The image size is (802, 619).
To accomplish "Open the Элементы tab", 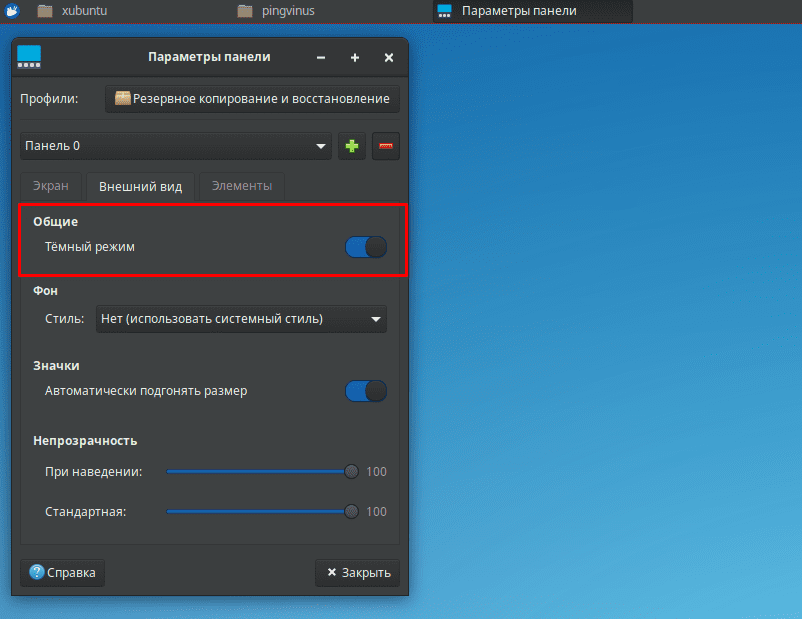I will (x=242, y=186).
